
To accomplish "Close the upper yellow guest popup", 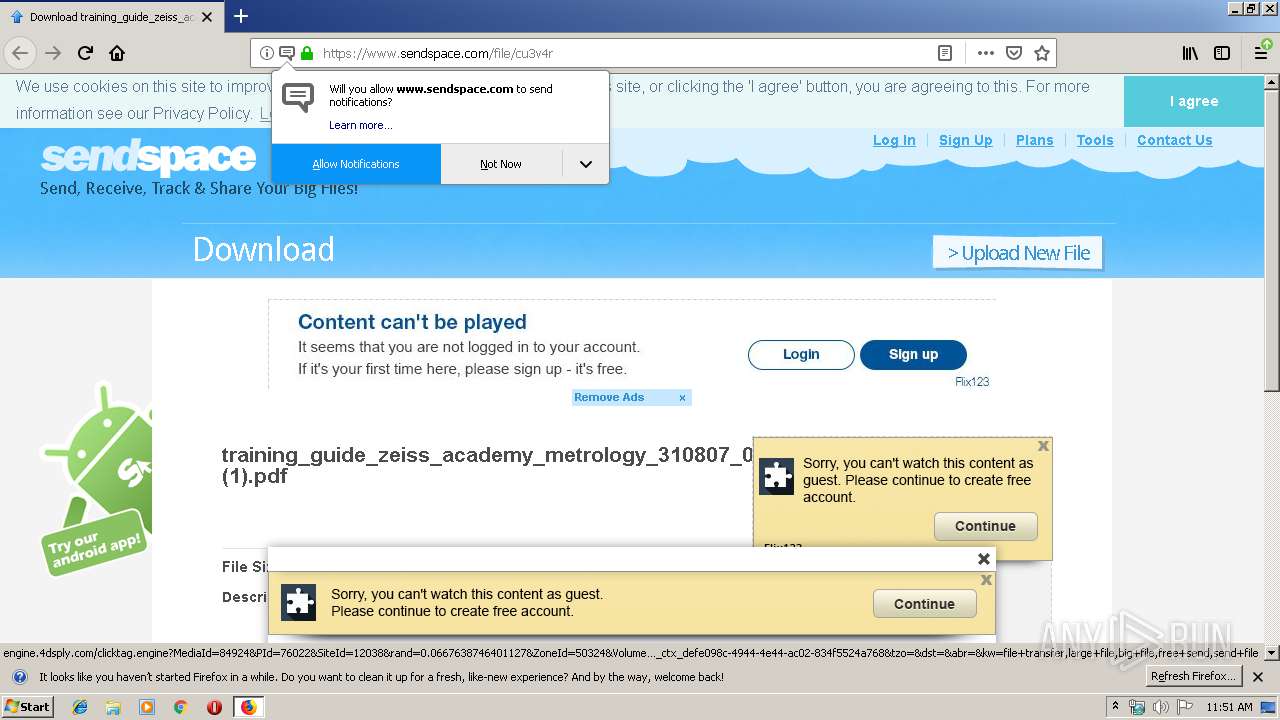I will (1043, 446).
